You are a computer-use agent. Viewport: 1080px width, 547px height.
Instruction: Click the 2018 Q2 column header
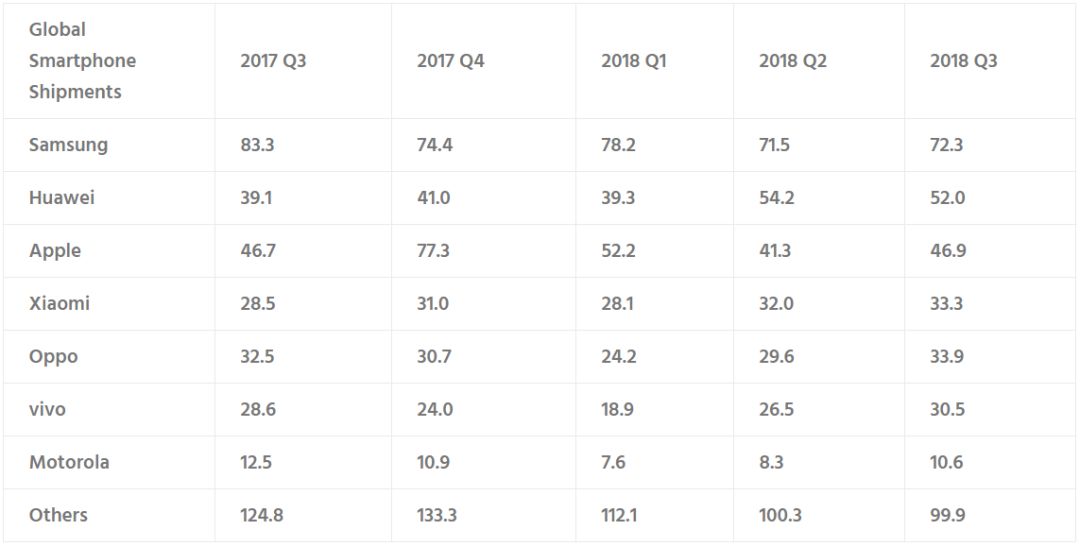tap(792, 61)
